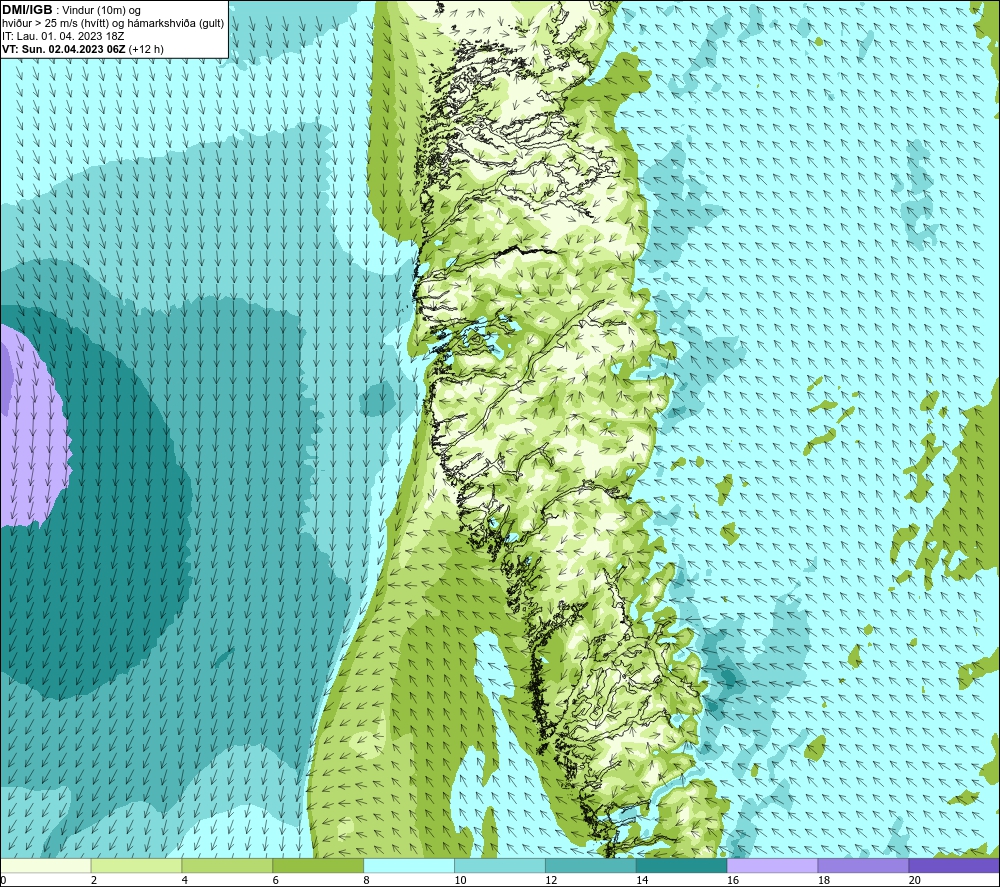
Task: Click the 'VT: Sun. 02.04.2023 06Z (+12 h)' line
Action: (x=83, y=48)
